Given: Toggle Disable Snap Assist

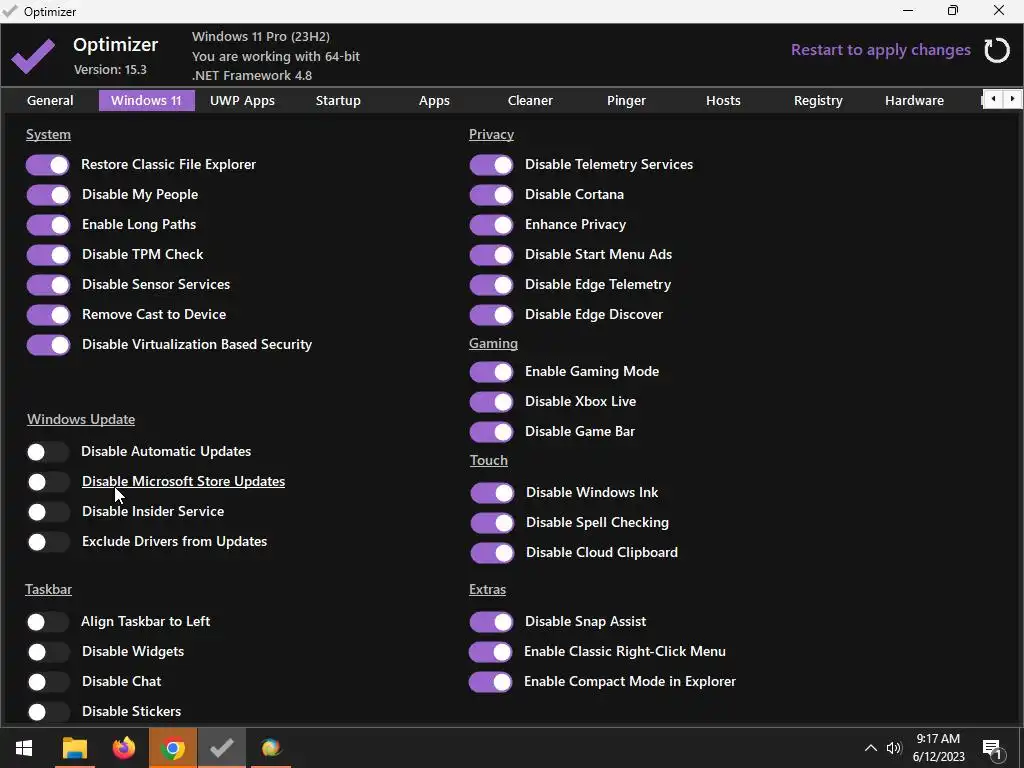Looking at the screenshot, I should pos(491,622).
